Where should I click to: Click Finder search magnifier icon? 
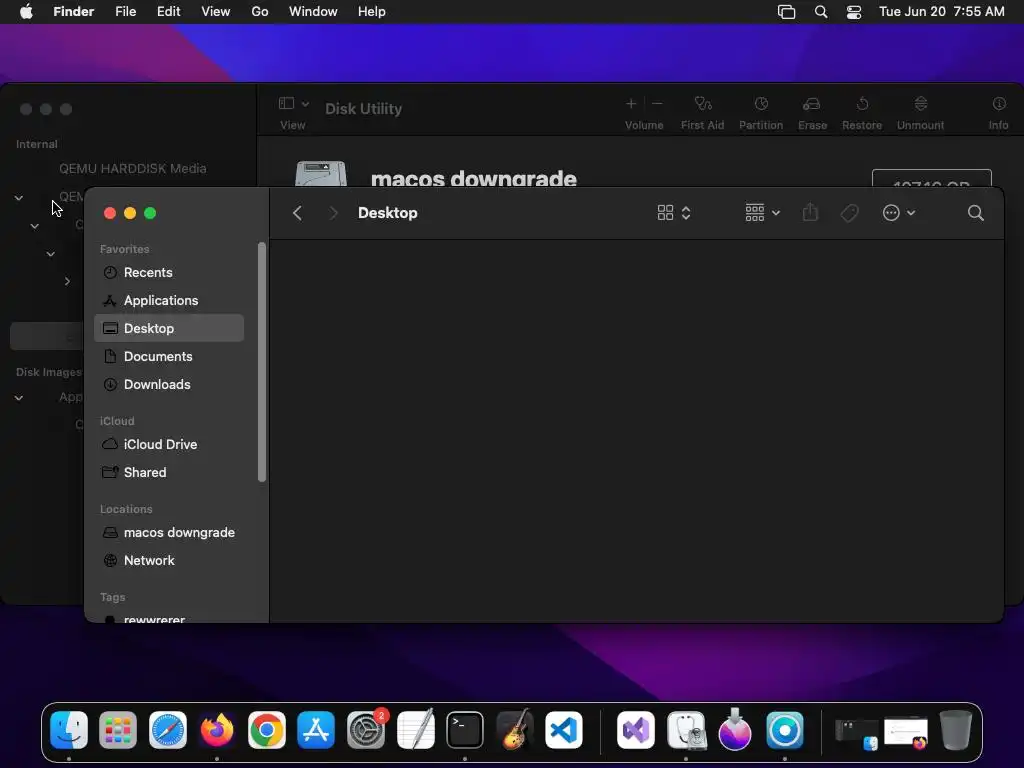pyautogui.click(x=976, y=213)
